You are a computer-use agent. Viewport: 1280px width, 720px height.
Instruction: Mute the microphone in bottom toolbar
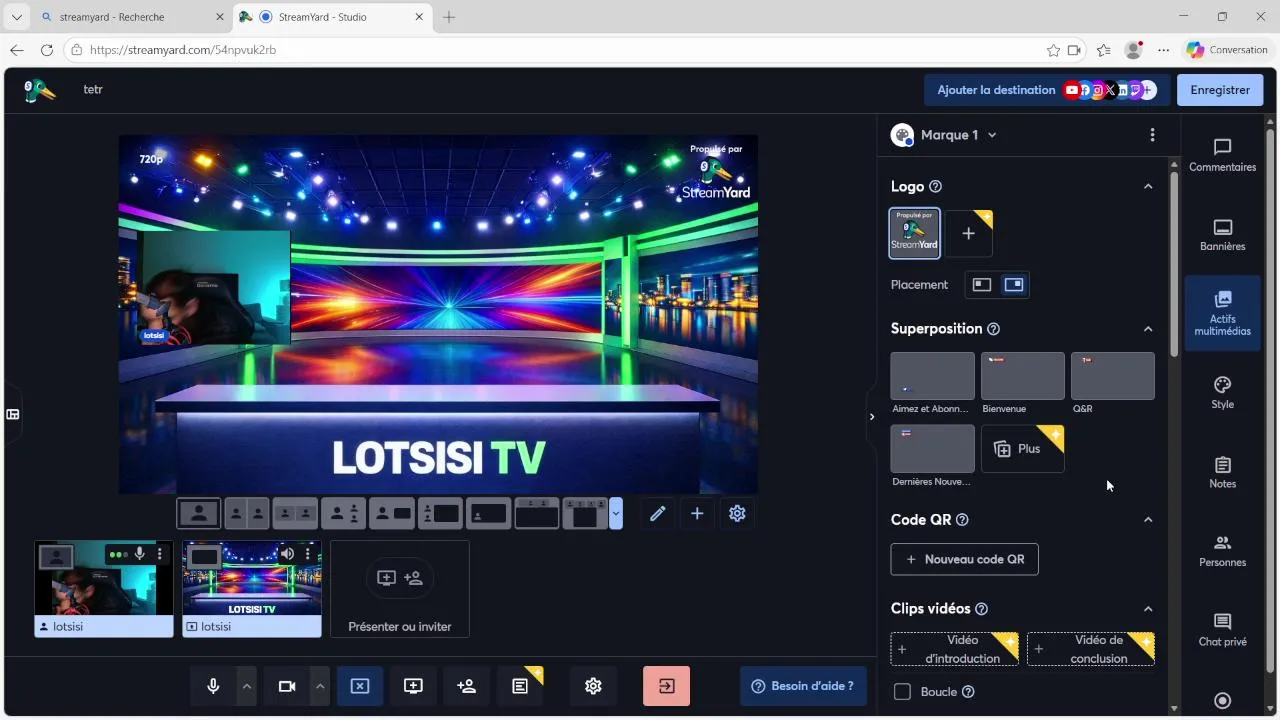tap(213, 686)
